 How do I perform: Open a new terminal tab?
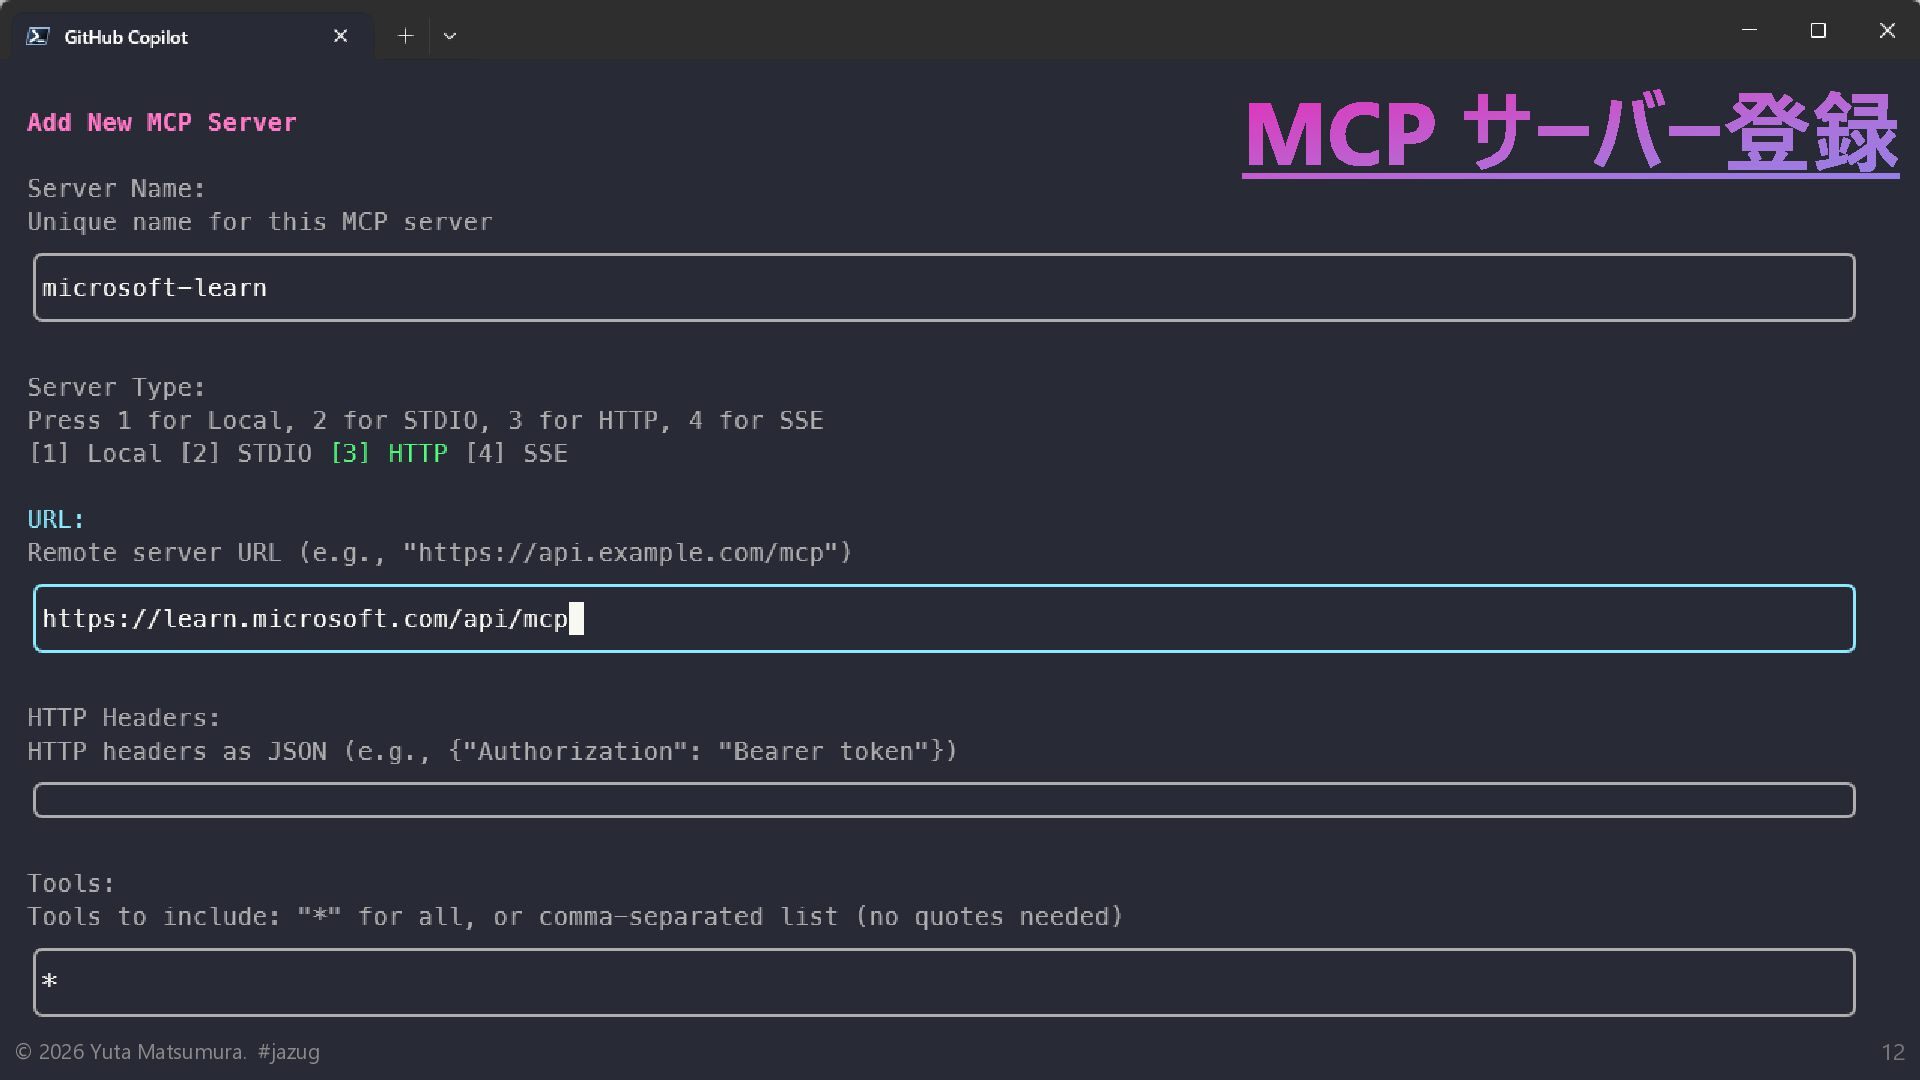(405, 36)
